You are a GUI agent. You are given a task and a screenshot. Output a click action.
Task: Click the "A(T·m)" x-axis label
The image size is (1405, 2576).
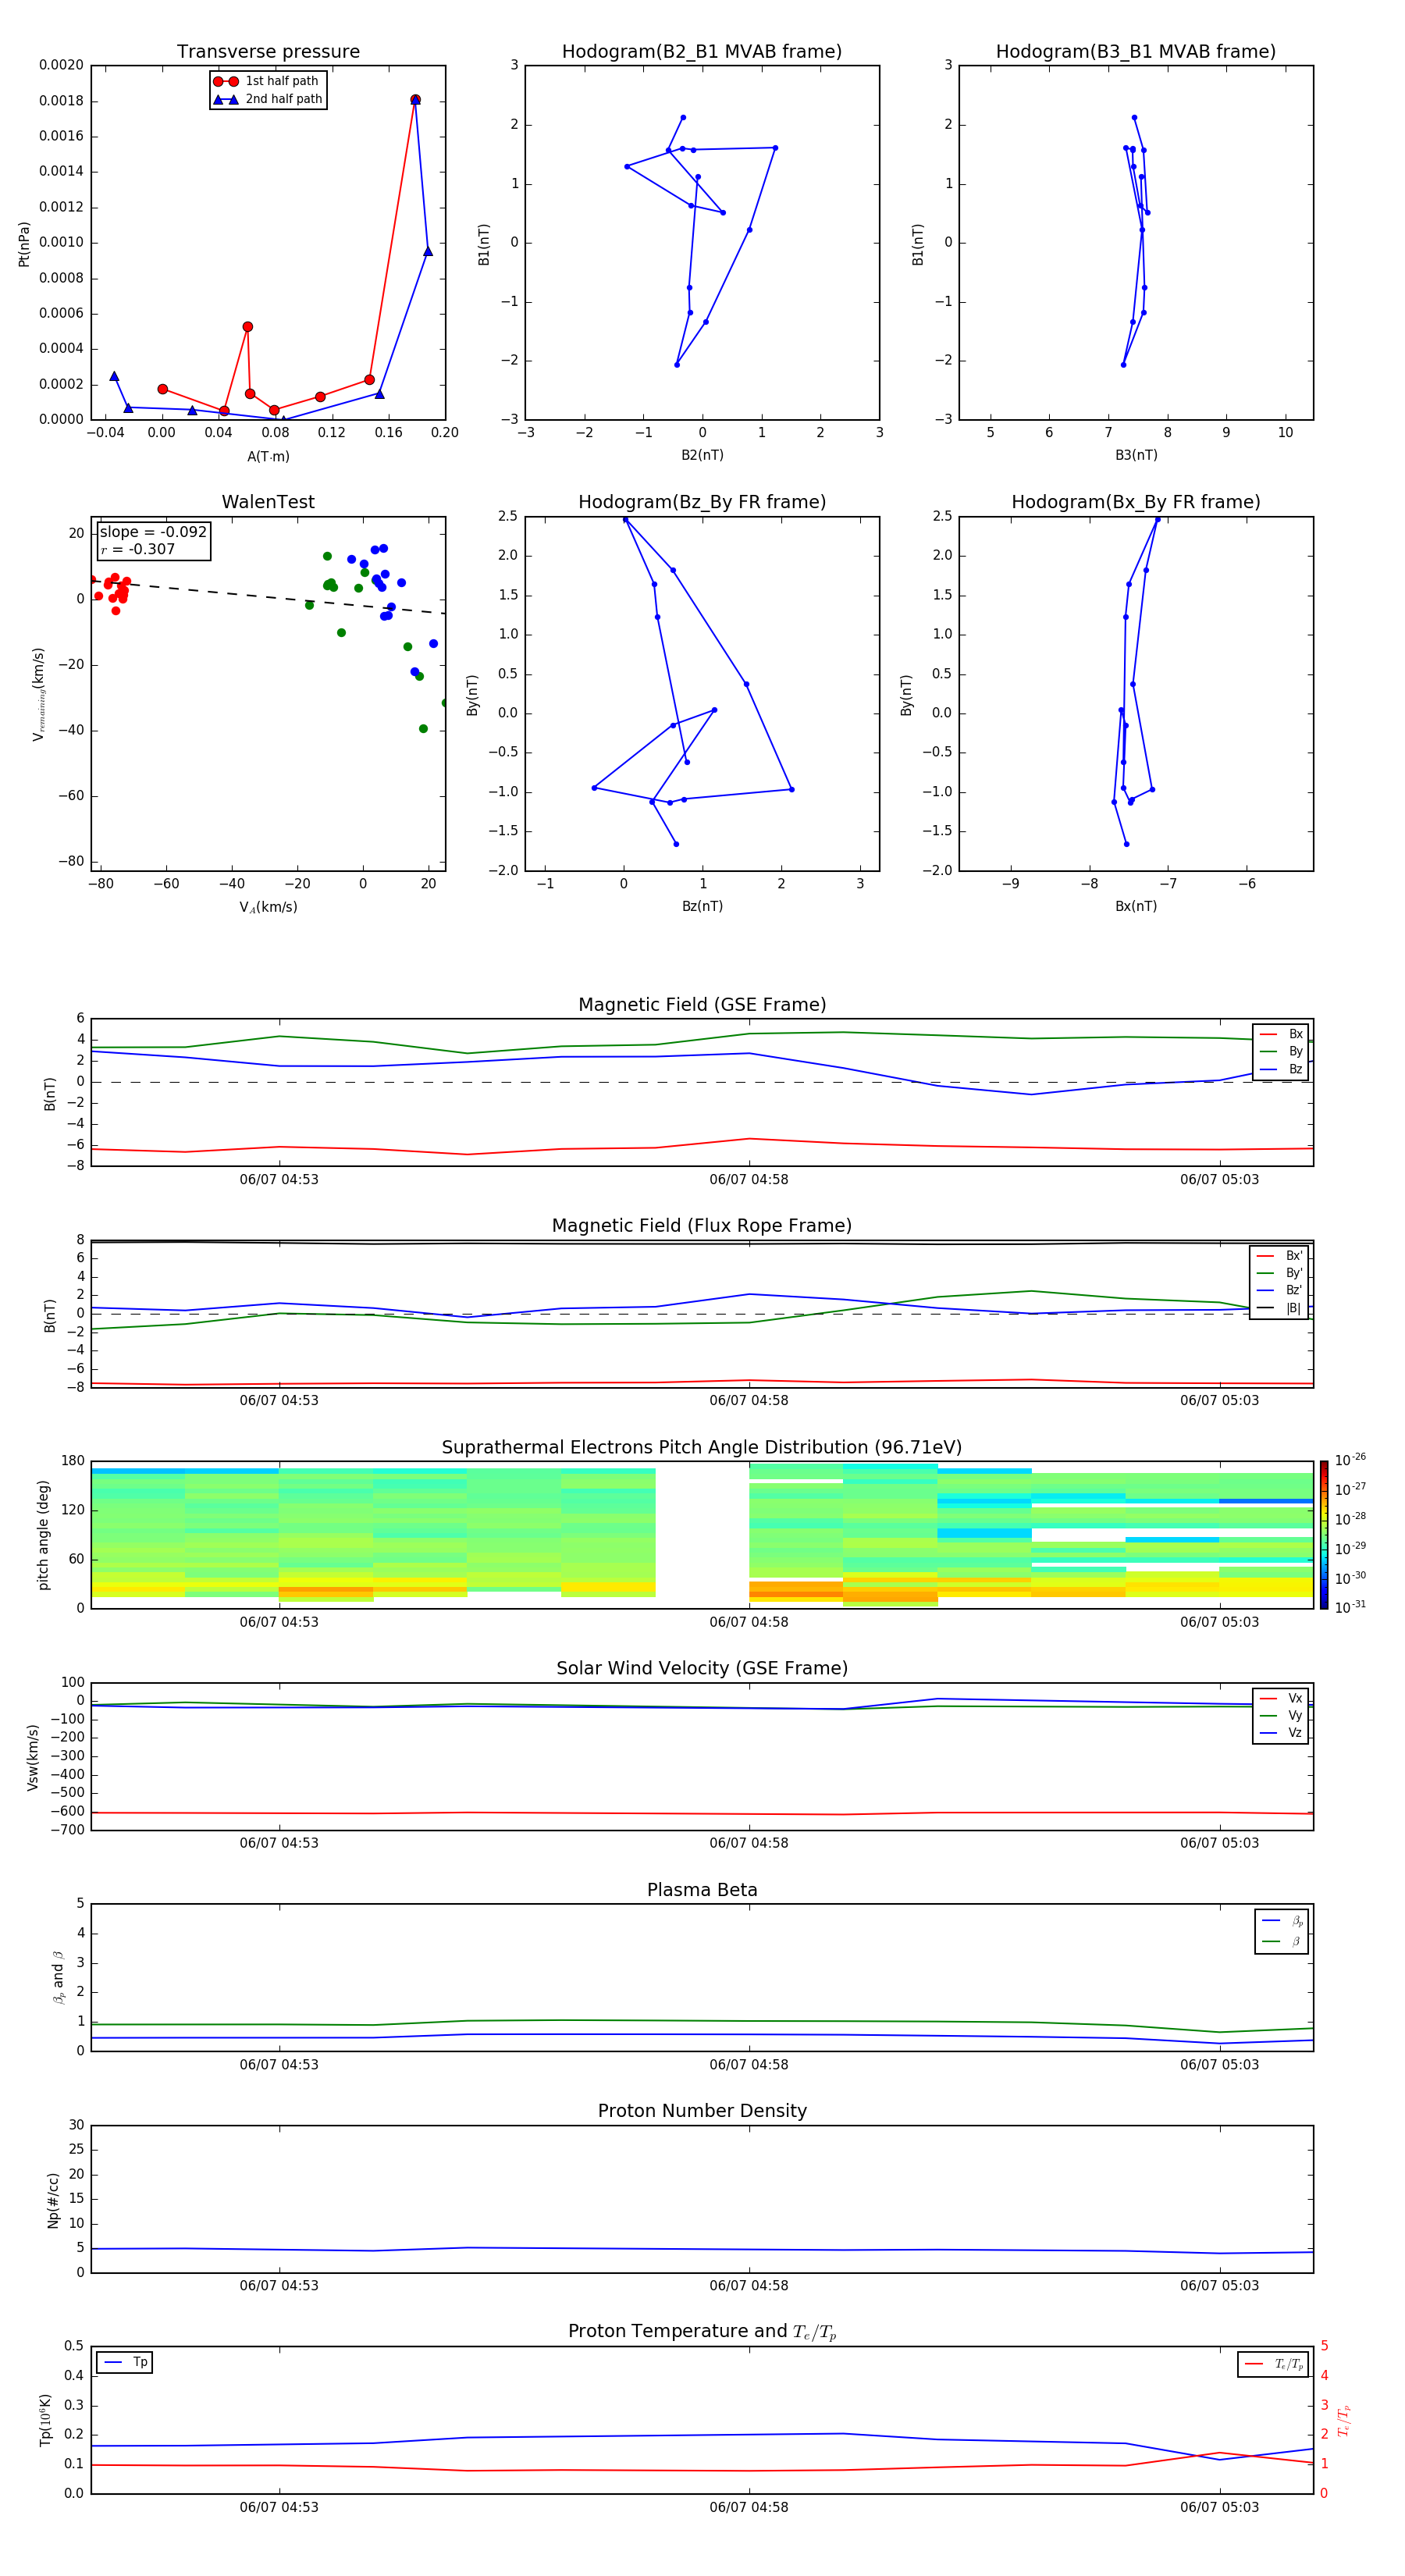(x=268, y=456)
